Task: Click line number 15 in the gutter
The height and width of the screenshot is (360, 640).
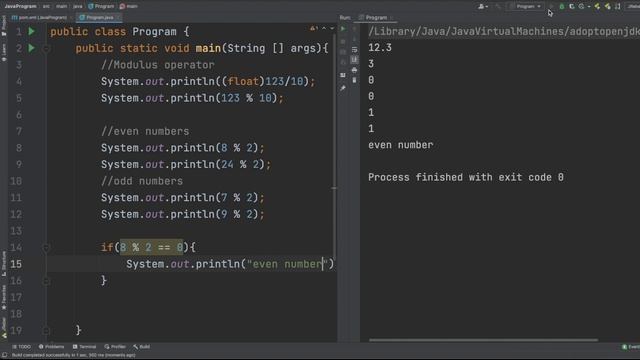Action: click(16, 264)
